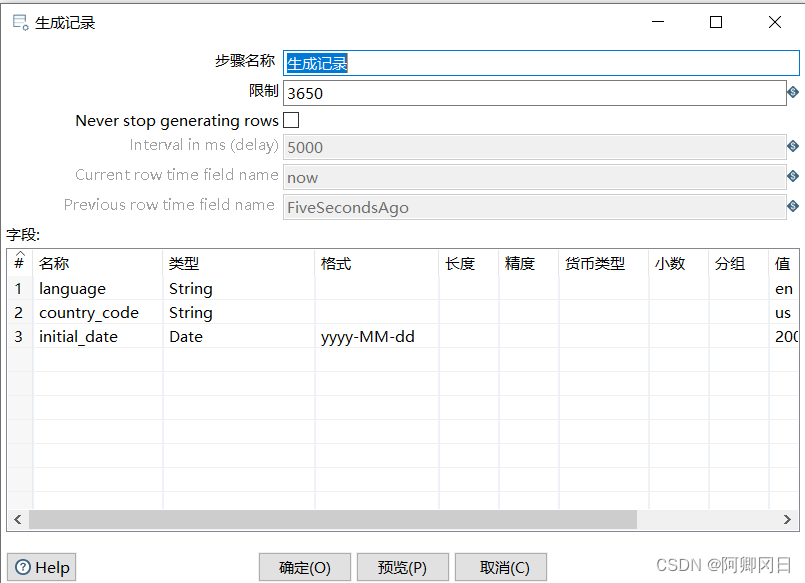Click the variable icon beside Previous row time field
This screenshot has width=805, height=583.
[793, 207]
